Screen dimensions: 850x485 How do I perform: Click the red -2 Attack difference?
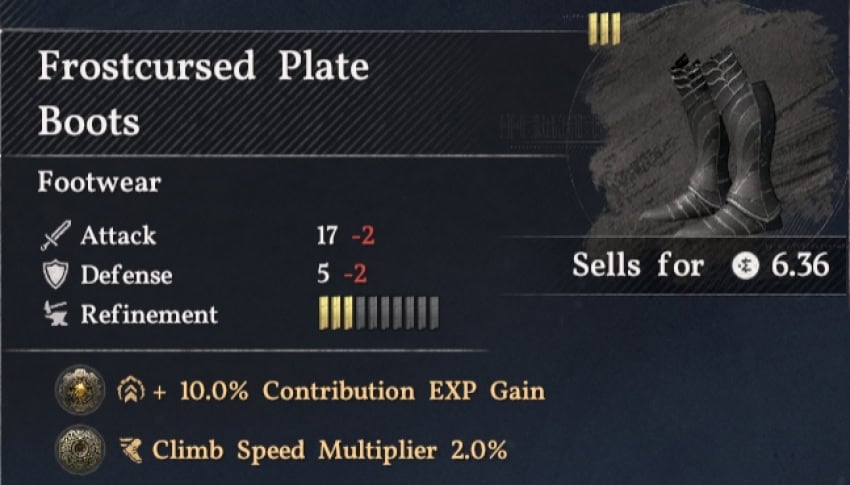click(362, 236)
